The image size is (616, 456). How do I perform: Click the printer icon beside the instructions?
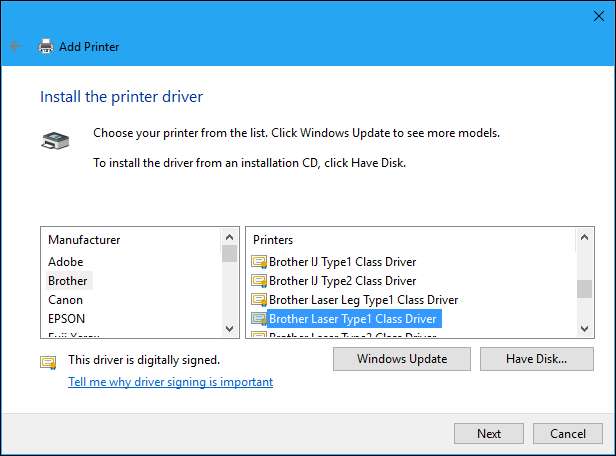pos(55,141)
